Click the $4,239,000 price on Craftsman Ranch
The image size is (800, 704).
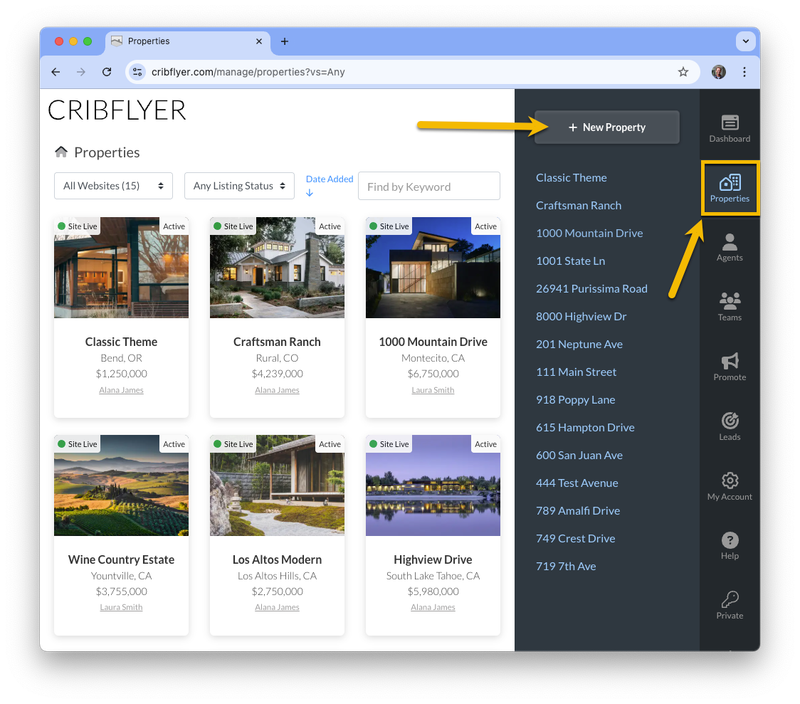[x=277, y=374]
